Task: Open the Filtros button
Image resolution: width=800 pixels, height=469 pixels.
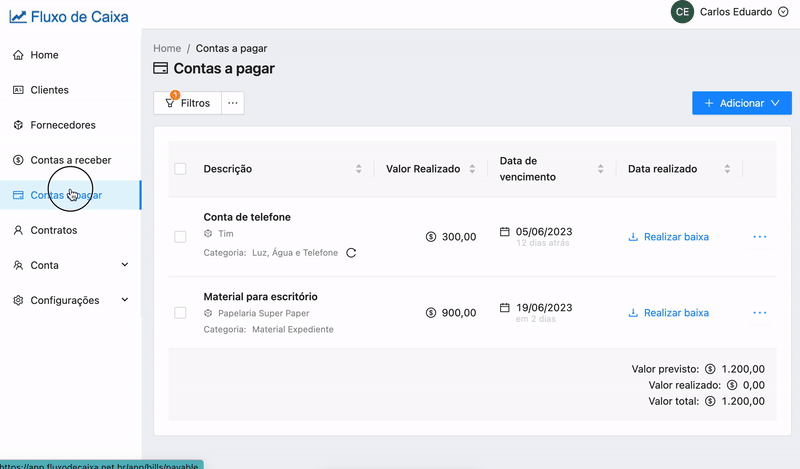Action: click(x=188, y=103)
